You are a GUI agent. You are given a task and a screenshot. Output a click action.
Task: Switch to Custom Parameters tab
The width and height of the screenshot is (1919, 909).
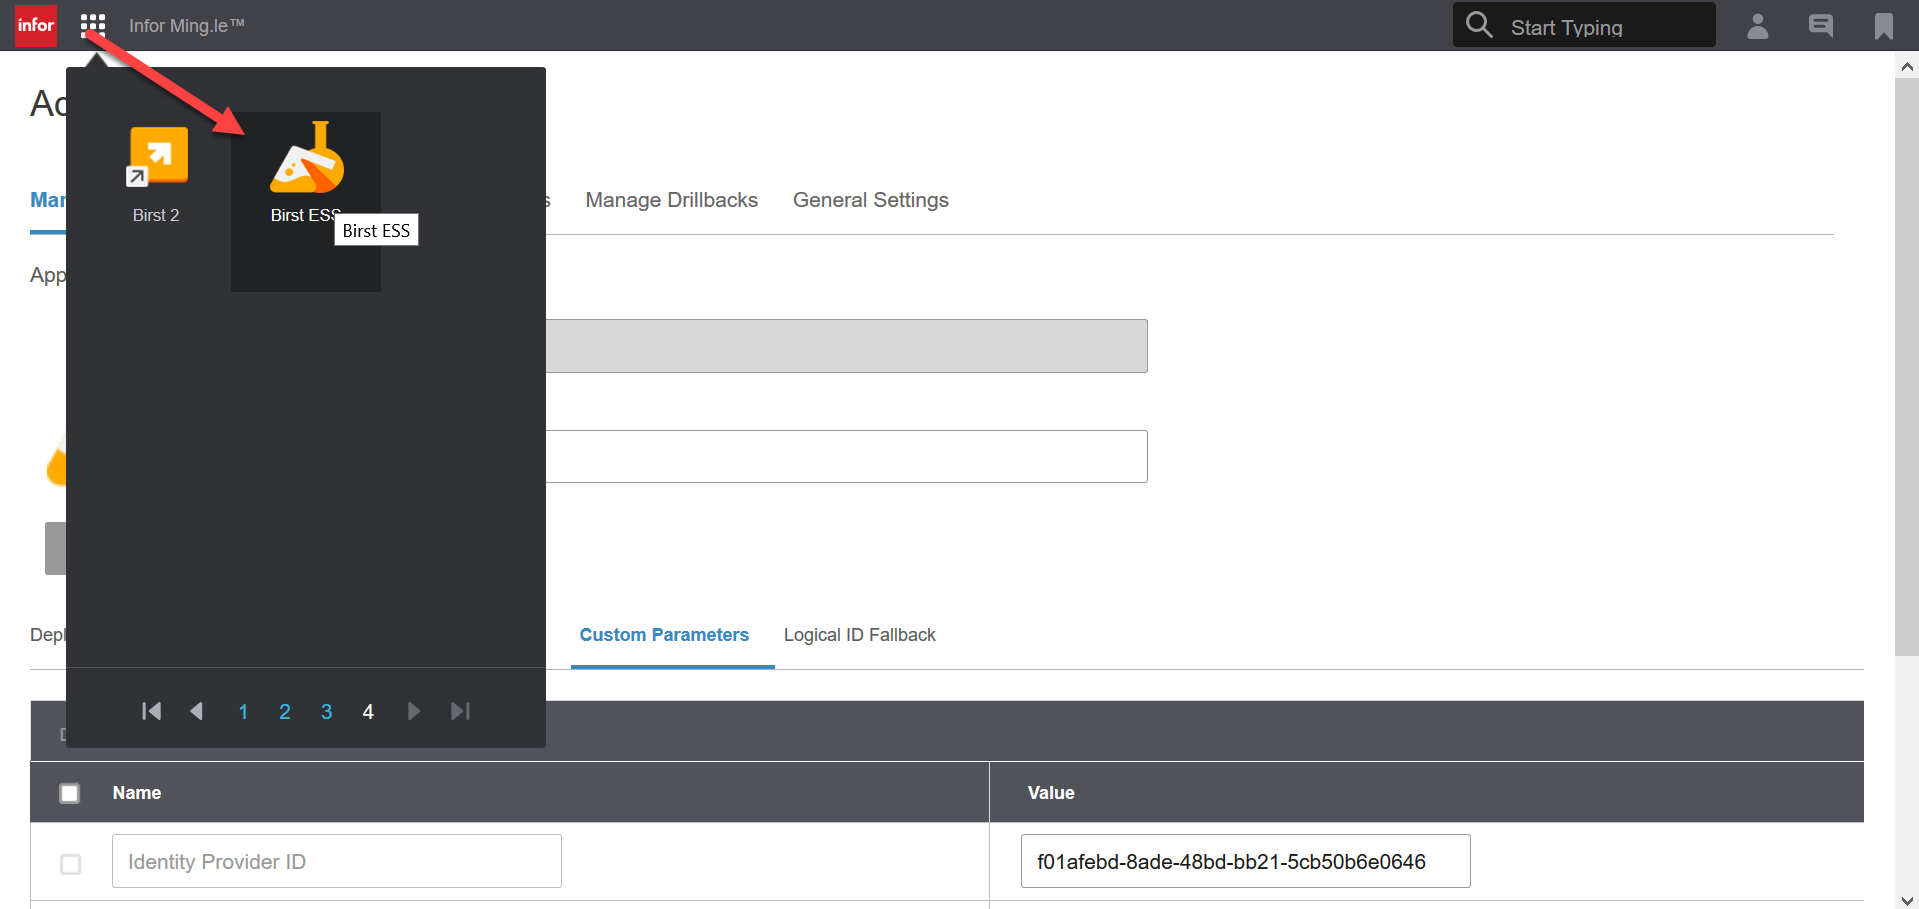664,635
